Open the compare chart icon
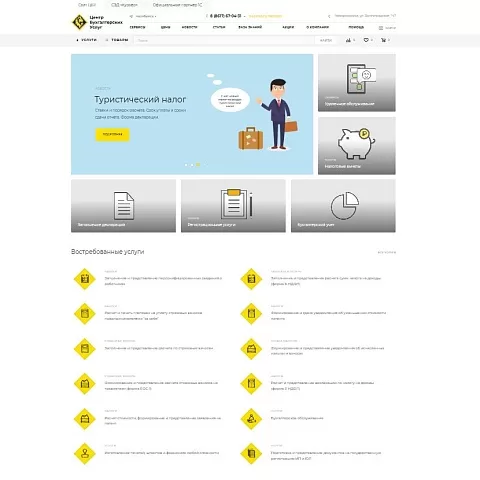This screenshot has height=480, width=480. [x=348, y=40]
